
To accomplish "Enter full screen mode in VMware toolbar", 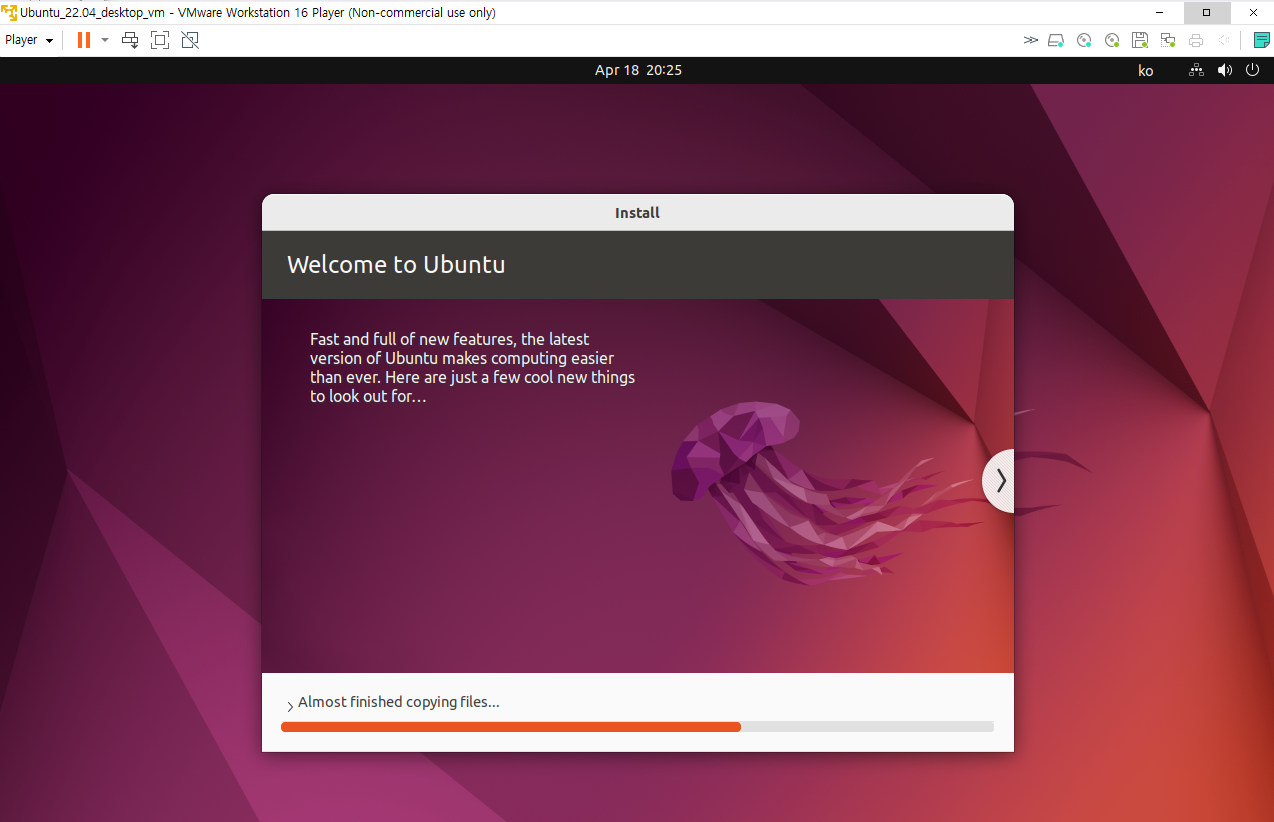I will 160,40.
